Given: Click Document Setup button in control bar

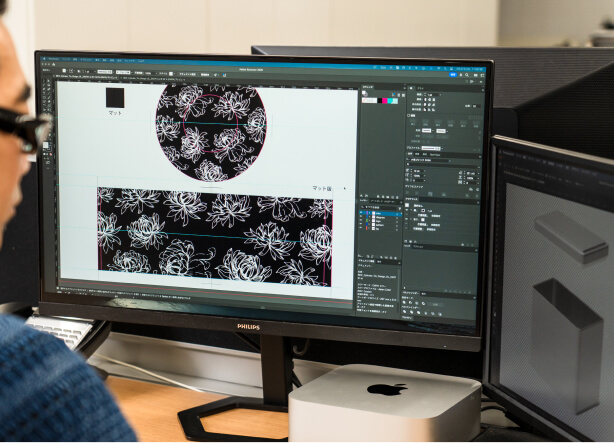Looking at the screenshot, I should tap(187, 74).
